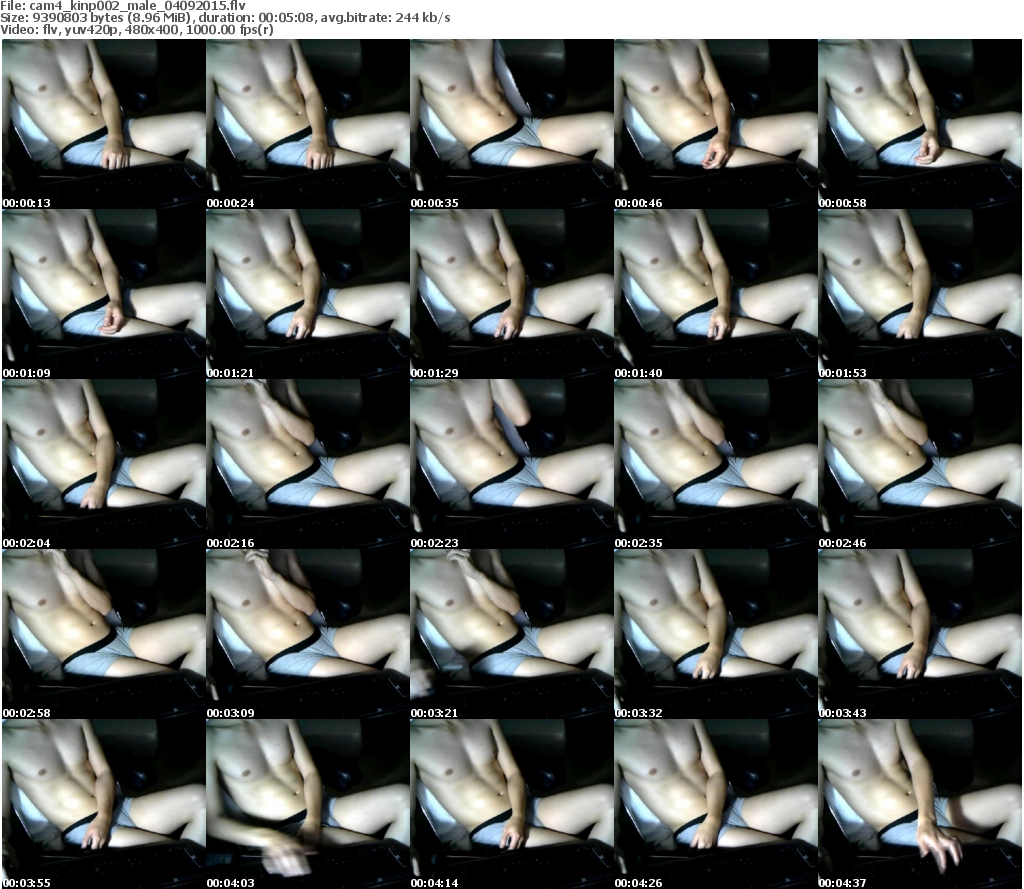
Task: Click the 00:01:53 thumbnail
Action: click(920, 294)
